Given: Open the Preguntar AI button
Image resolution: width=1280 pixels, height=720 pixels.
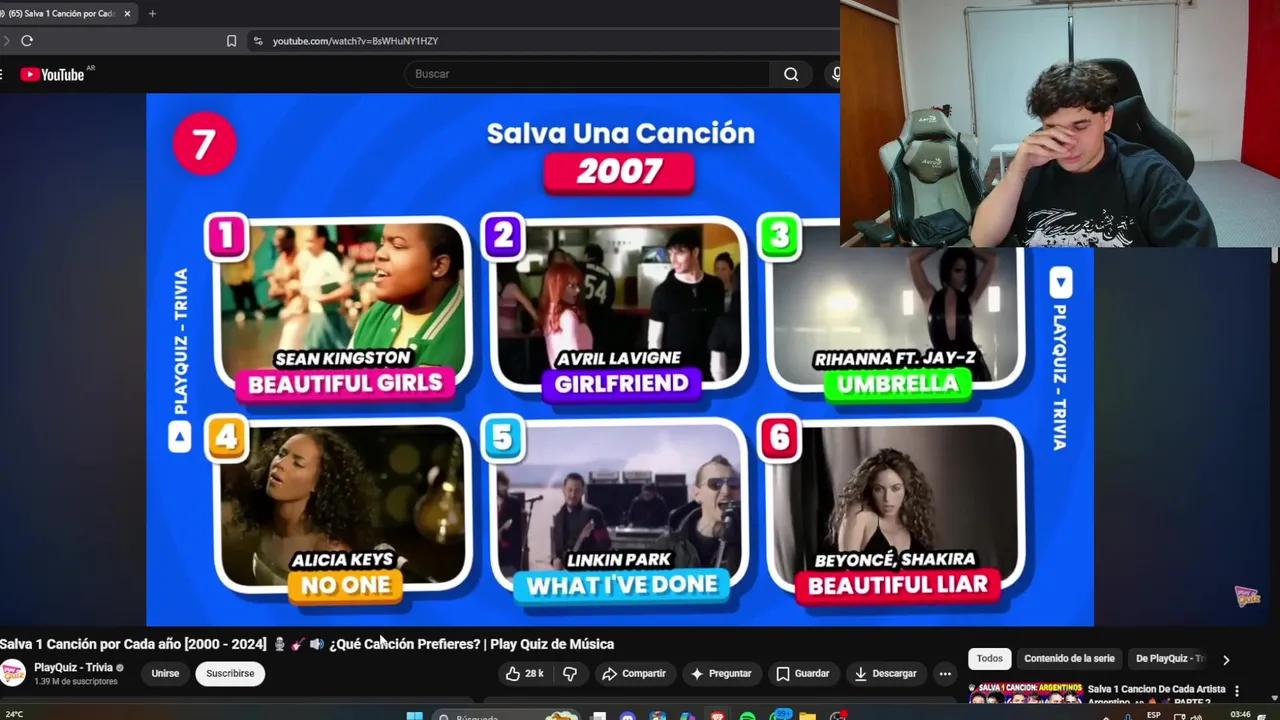Looking at the screenshot, I should point(721,674).
